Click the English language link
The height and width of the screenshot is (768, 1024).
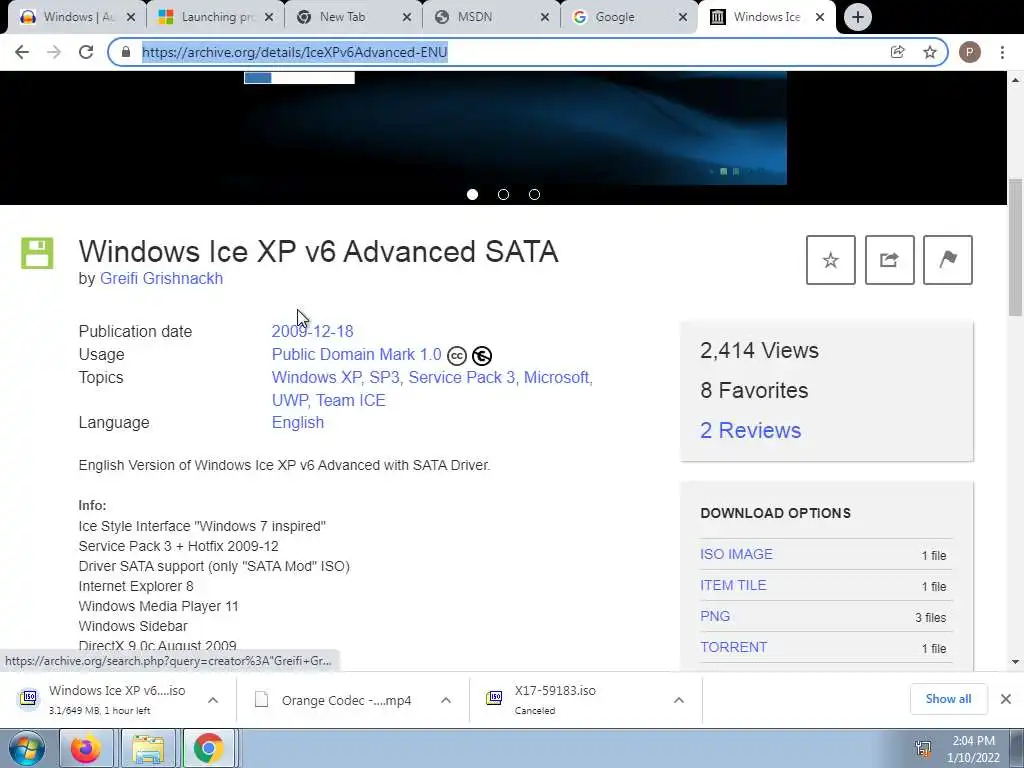pyautogui.click(x=298, y=423)
